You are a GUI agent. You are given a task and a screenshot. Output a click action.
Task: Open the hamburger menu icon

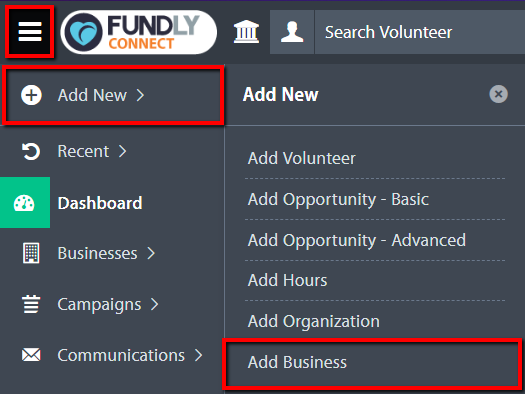[x=30, y=32]
